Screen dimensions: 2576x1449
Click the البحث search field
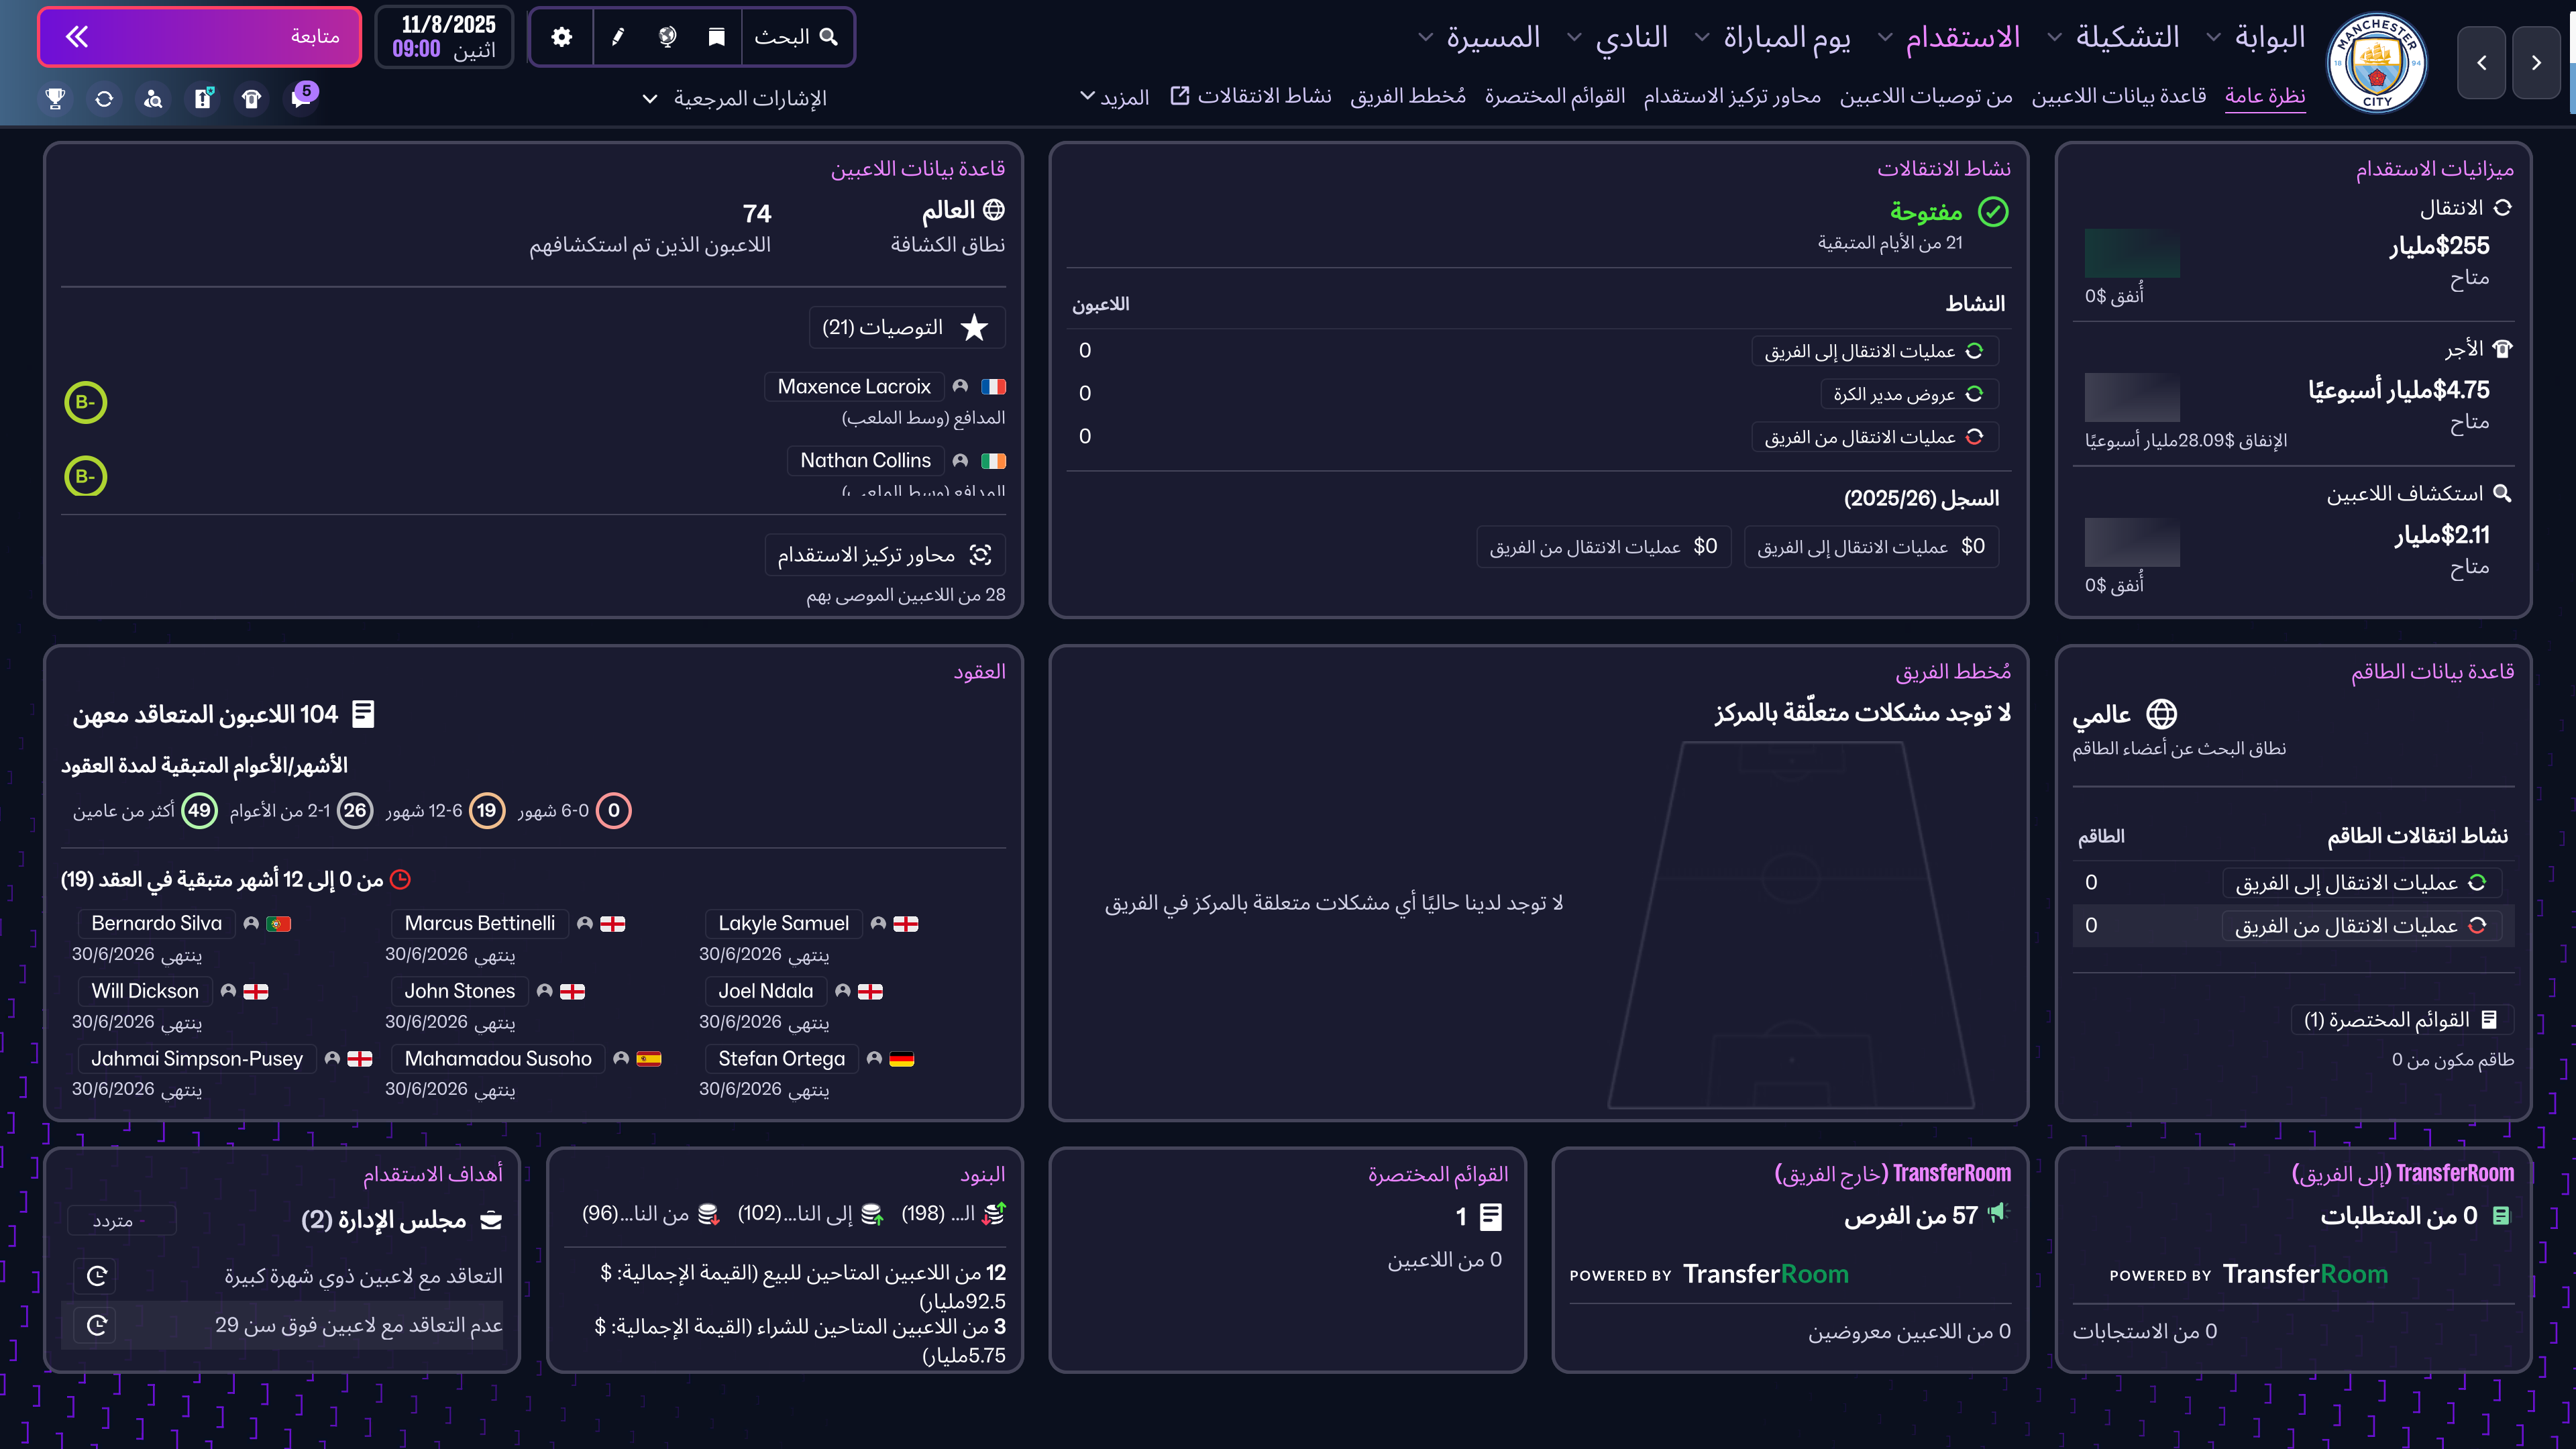[x=796, y=37]
